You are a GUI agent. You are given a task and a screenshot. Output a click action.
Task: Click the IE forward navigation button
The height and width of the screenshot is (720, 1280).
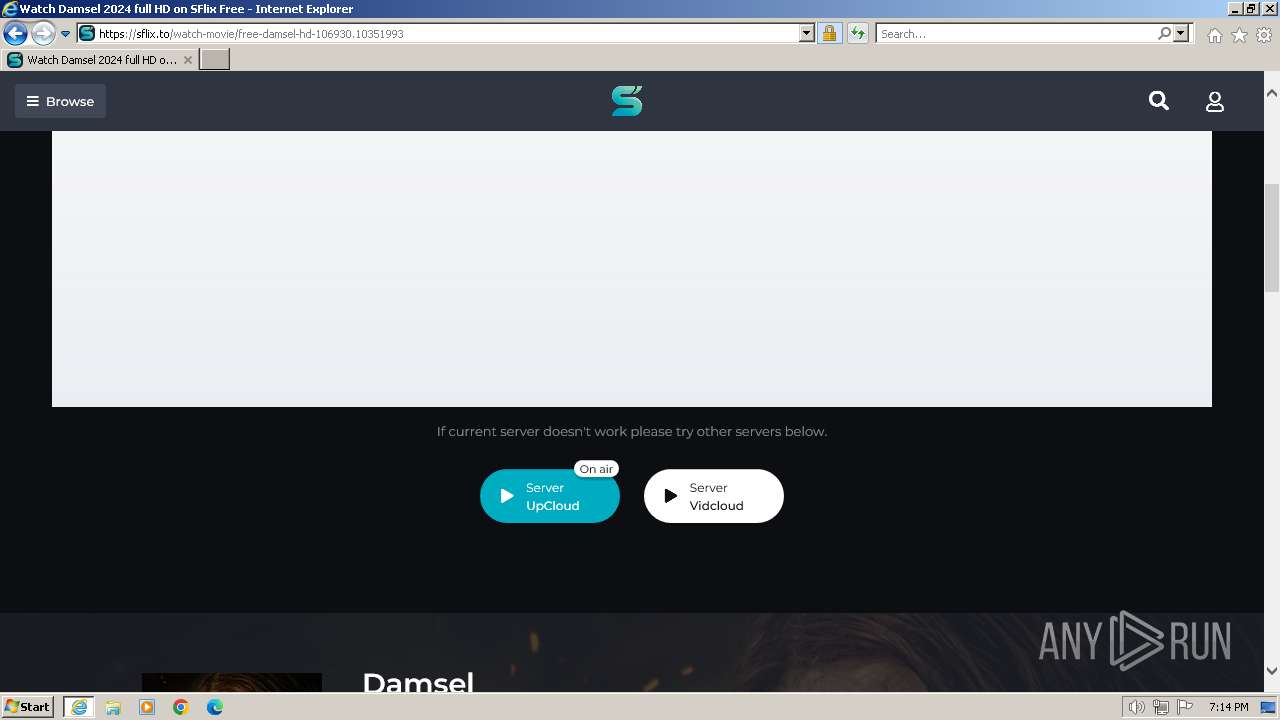pyautogui.click(x=42, y=33)
